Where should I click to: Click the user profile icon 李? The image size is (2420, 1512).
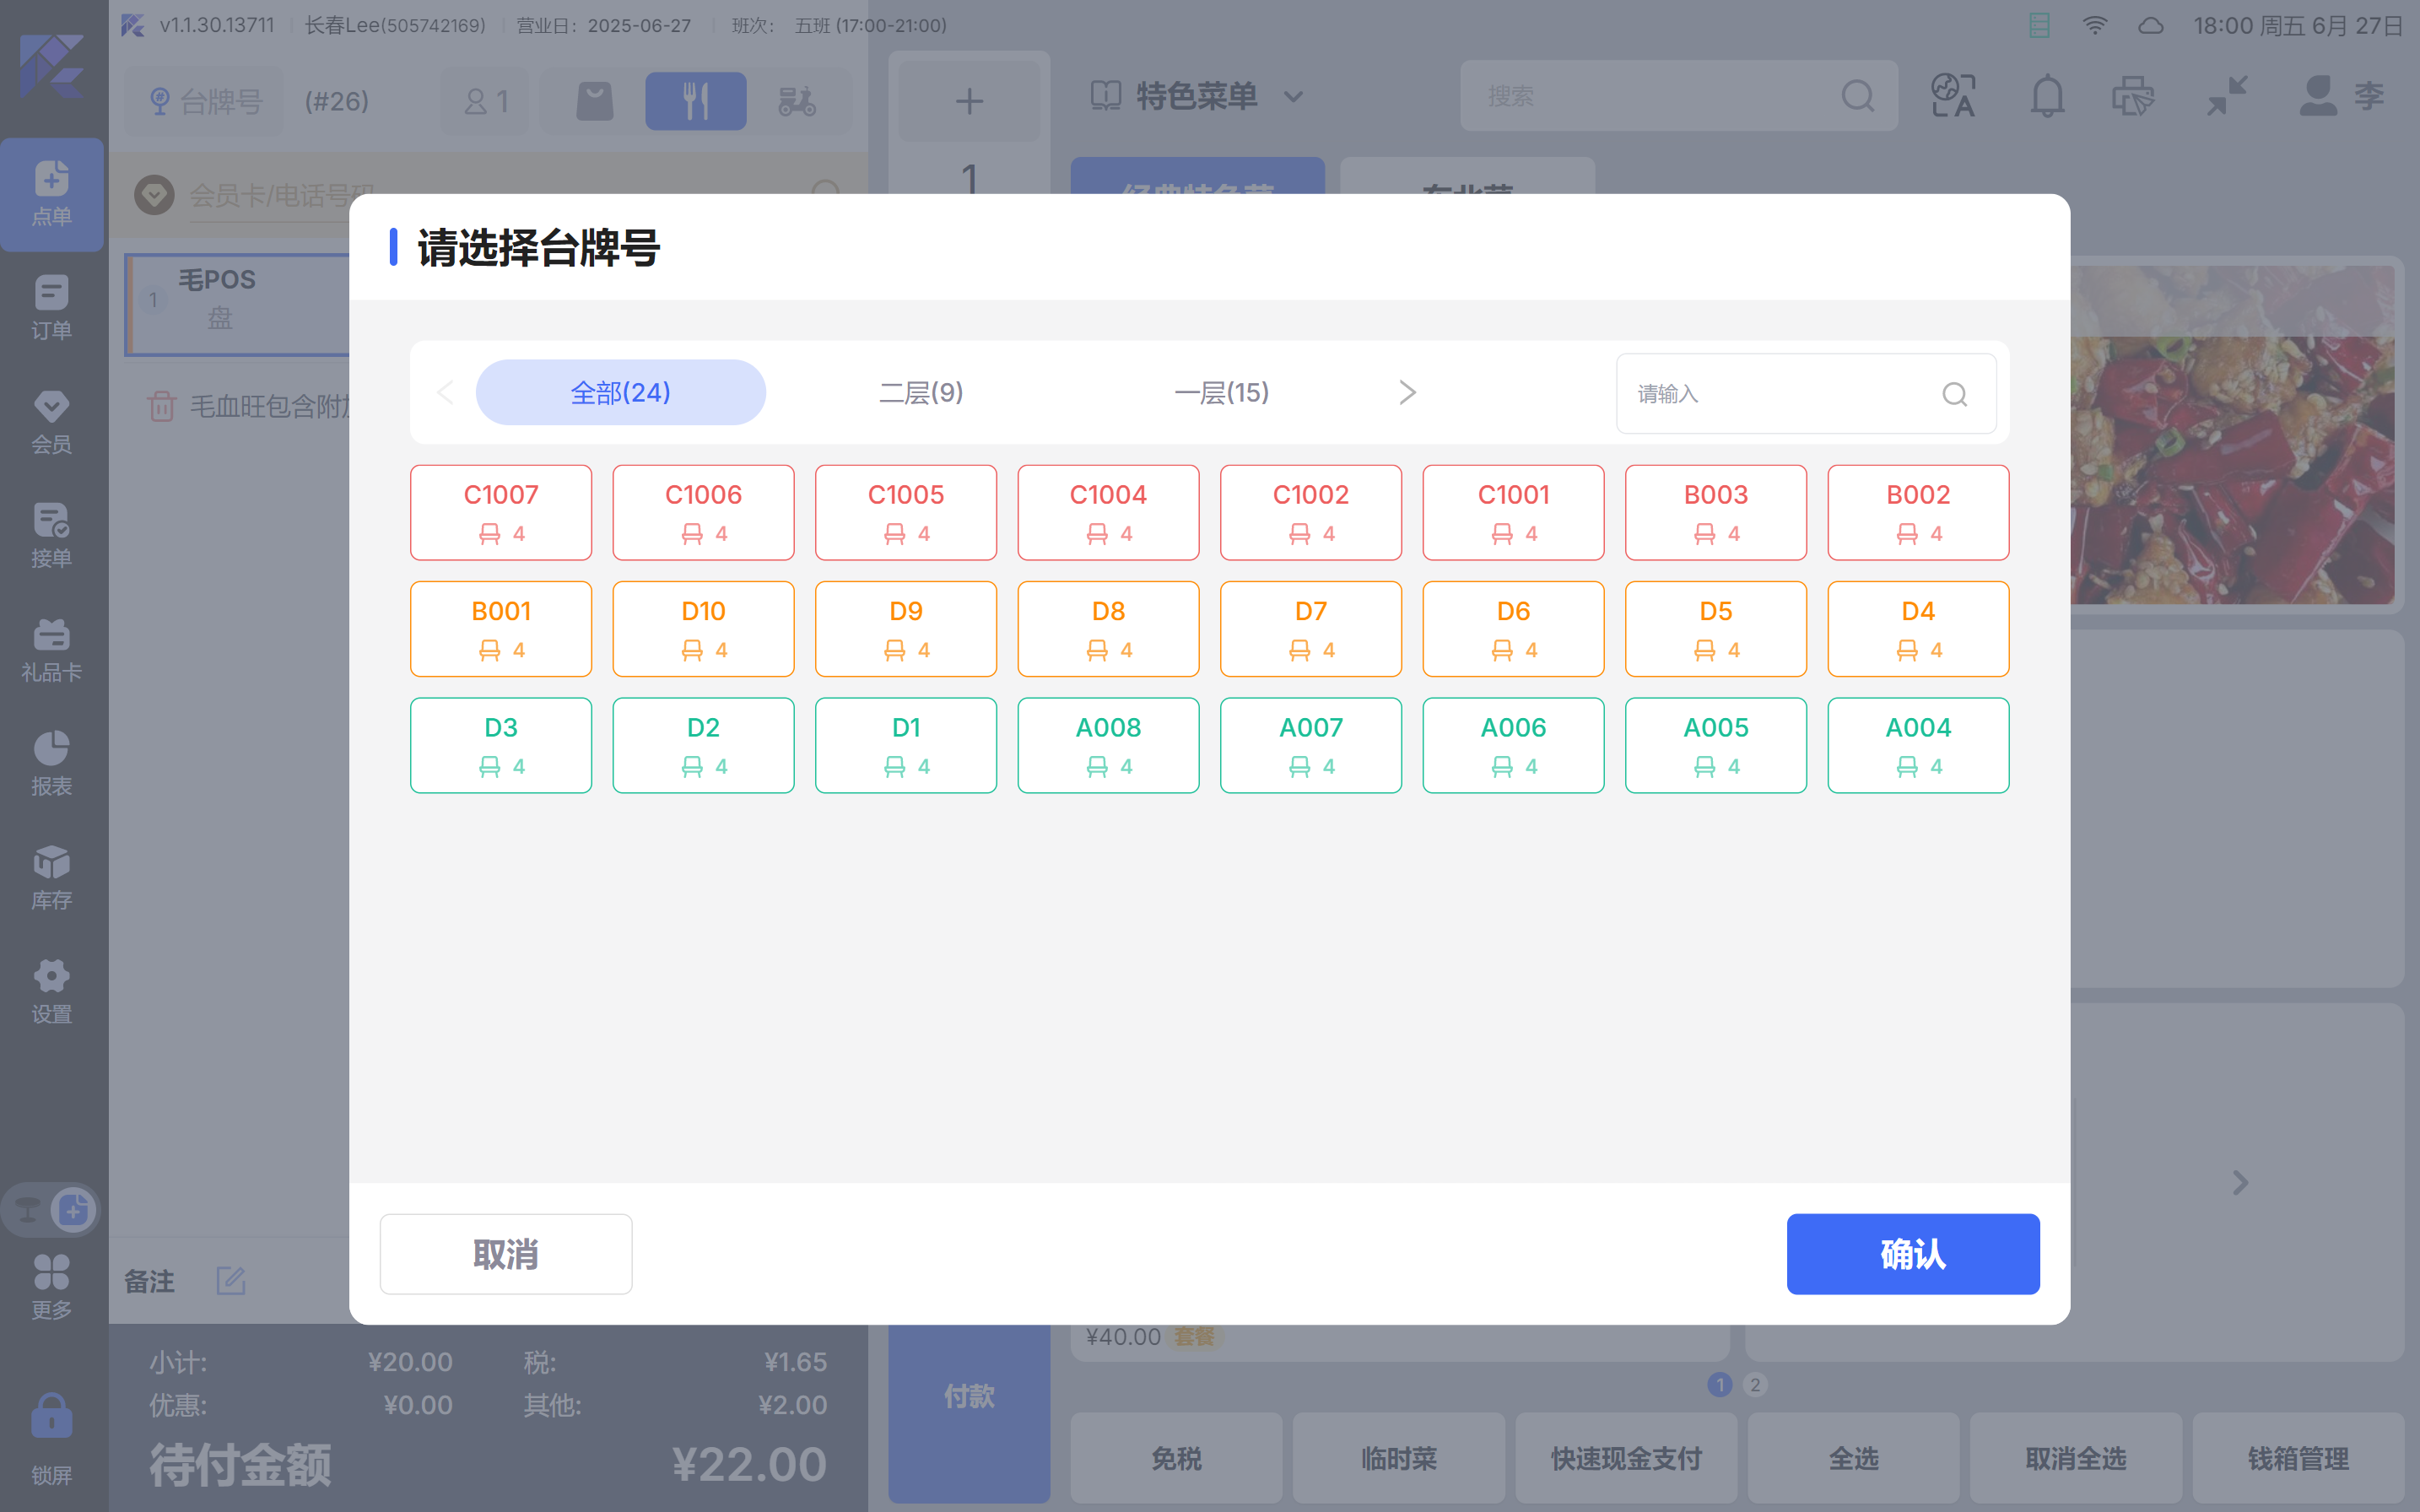[x=2341, y=96]
